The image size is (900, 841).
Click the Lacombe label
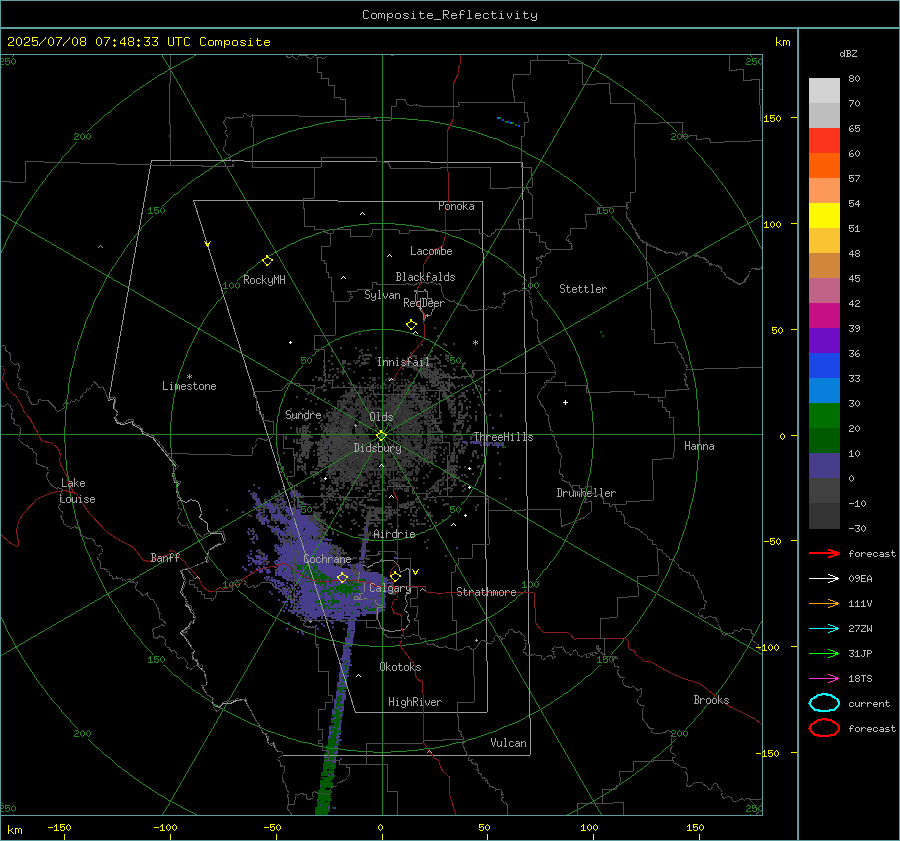[x=431, y=251]
